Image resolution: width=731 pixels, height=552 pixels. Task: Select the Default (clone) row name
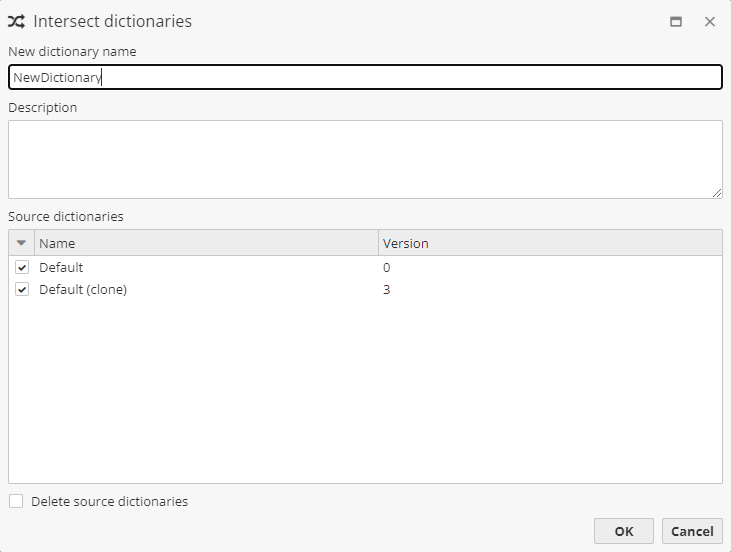(x=83, y=290)
